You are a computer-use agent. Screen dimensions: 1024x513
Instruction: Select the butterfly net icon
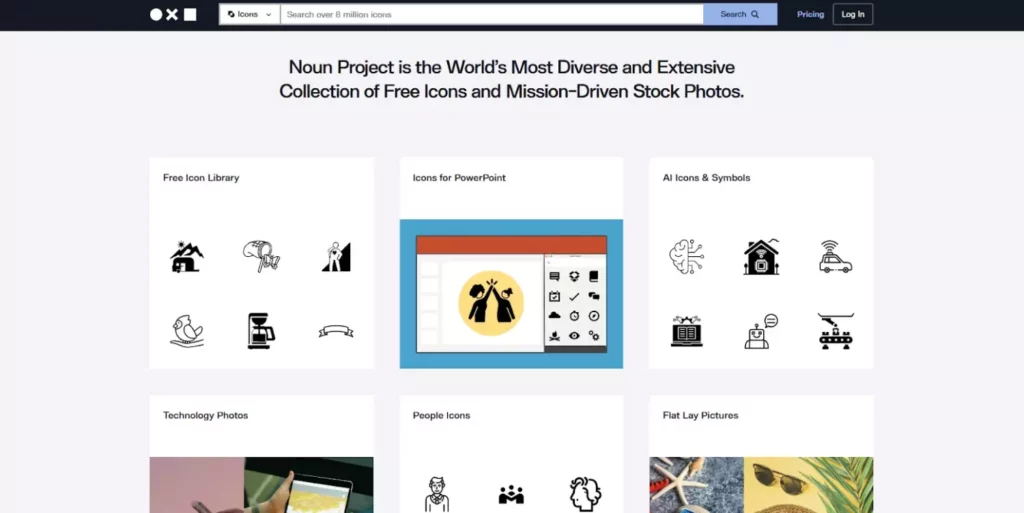[x=261, y=256]
